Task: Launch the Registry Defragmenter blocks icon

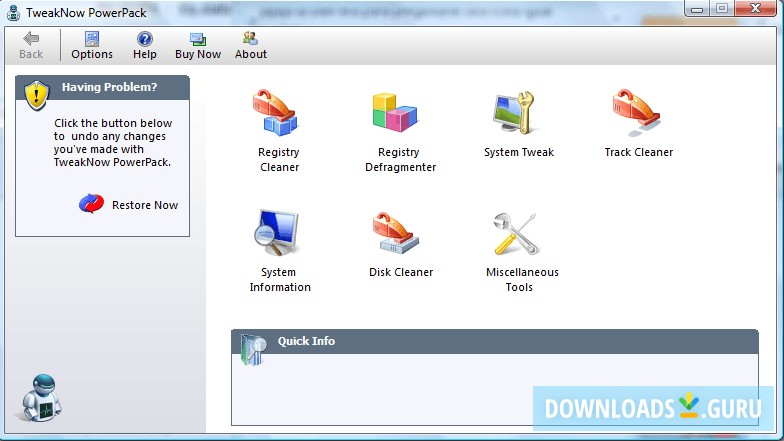Action: coord(394,112)
